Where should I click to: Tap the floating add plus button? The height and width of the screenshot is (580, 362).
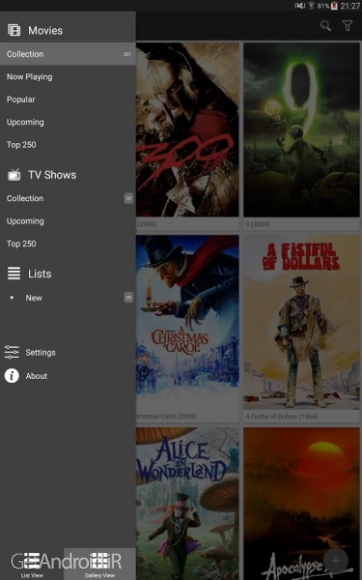(x=335, y=560)
